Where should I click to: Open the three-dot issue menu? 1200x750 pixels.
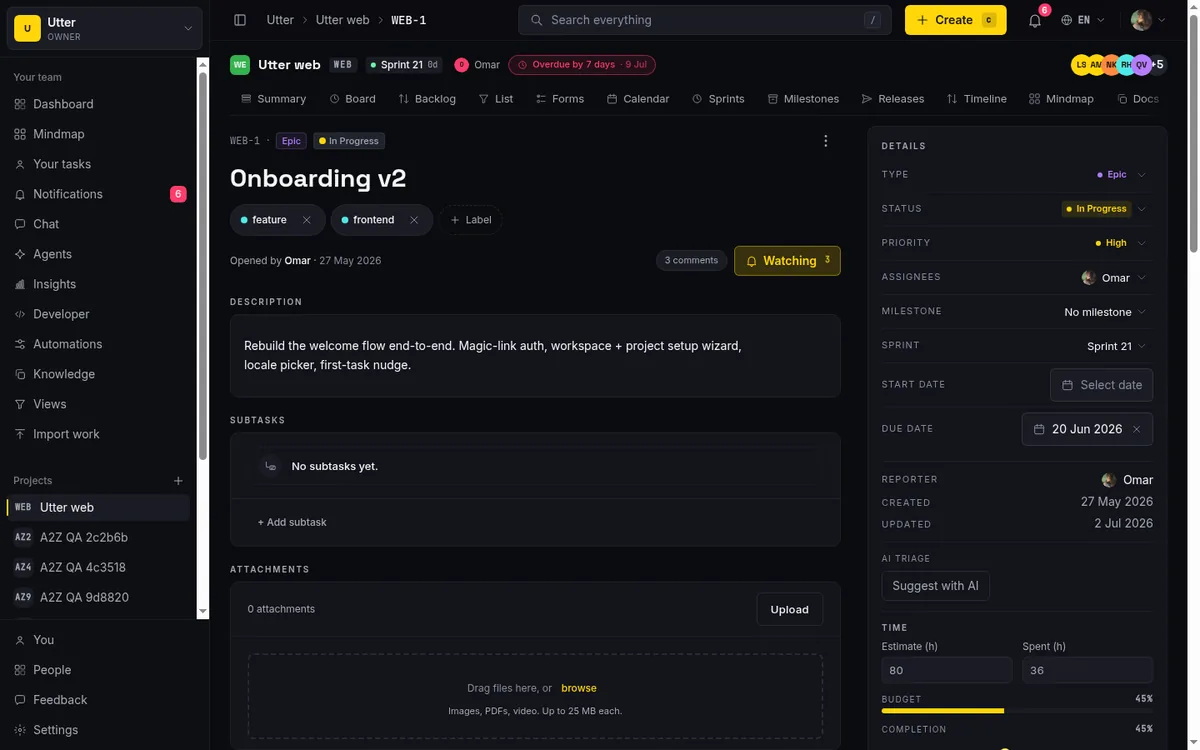825,141
